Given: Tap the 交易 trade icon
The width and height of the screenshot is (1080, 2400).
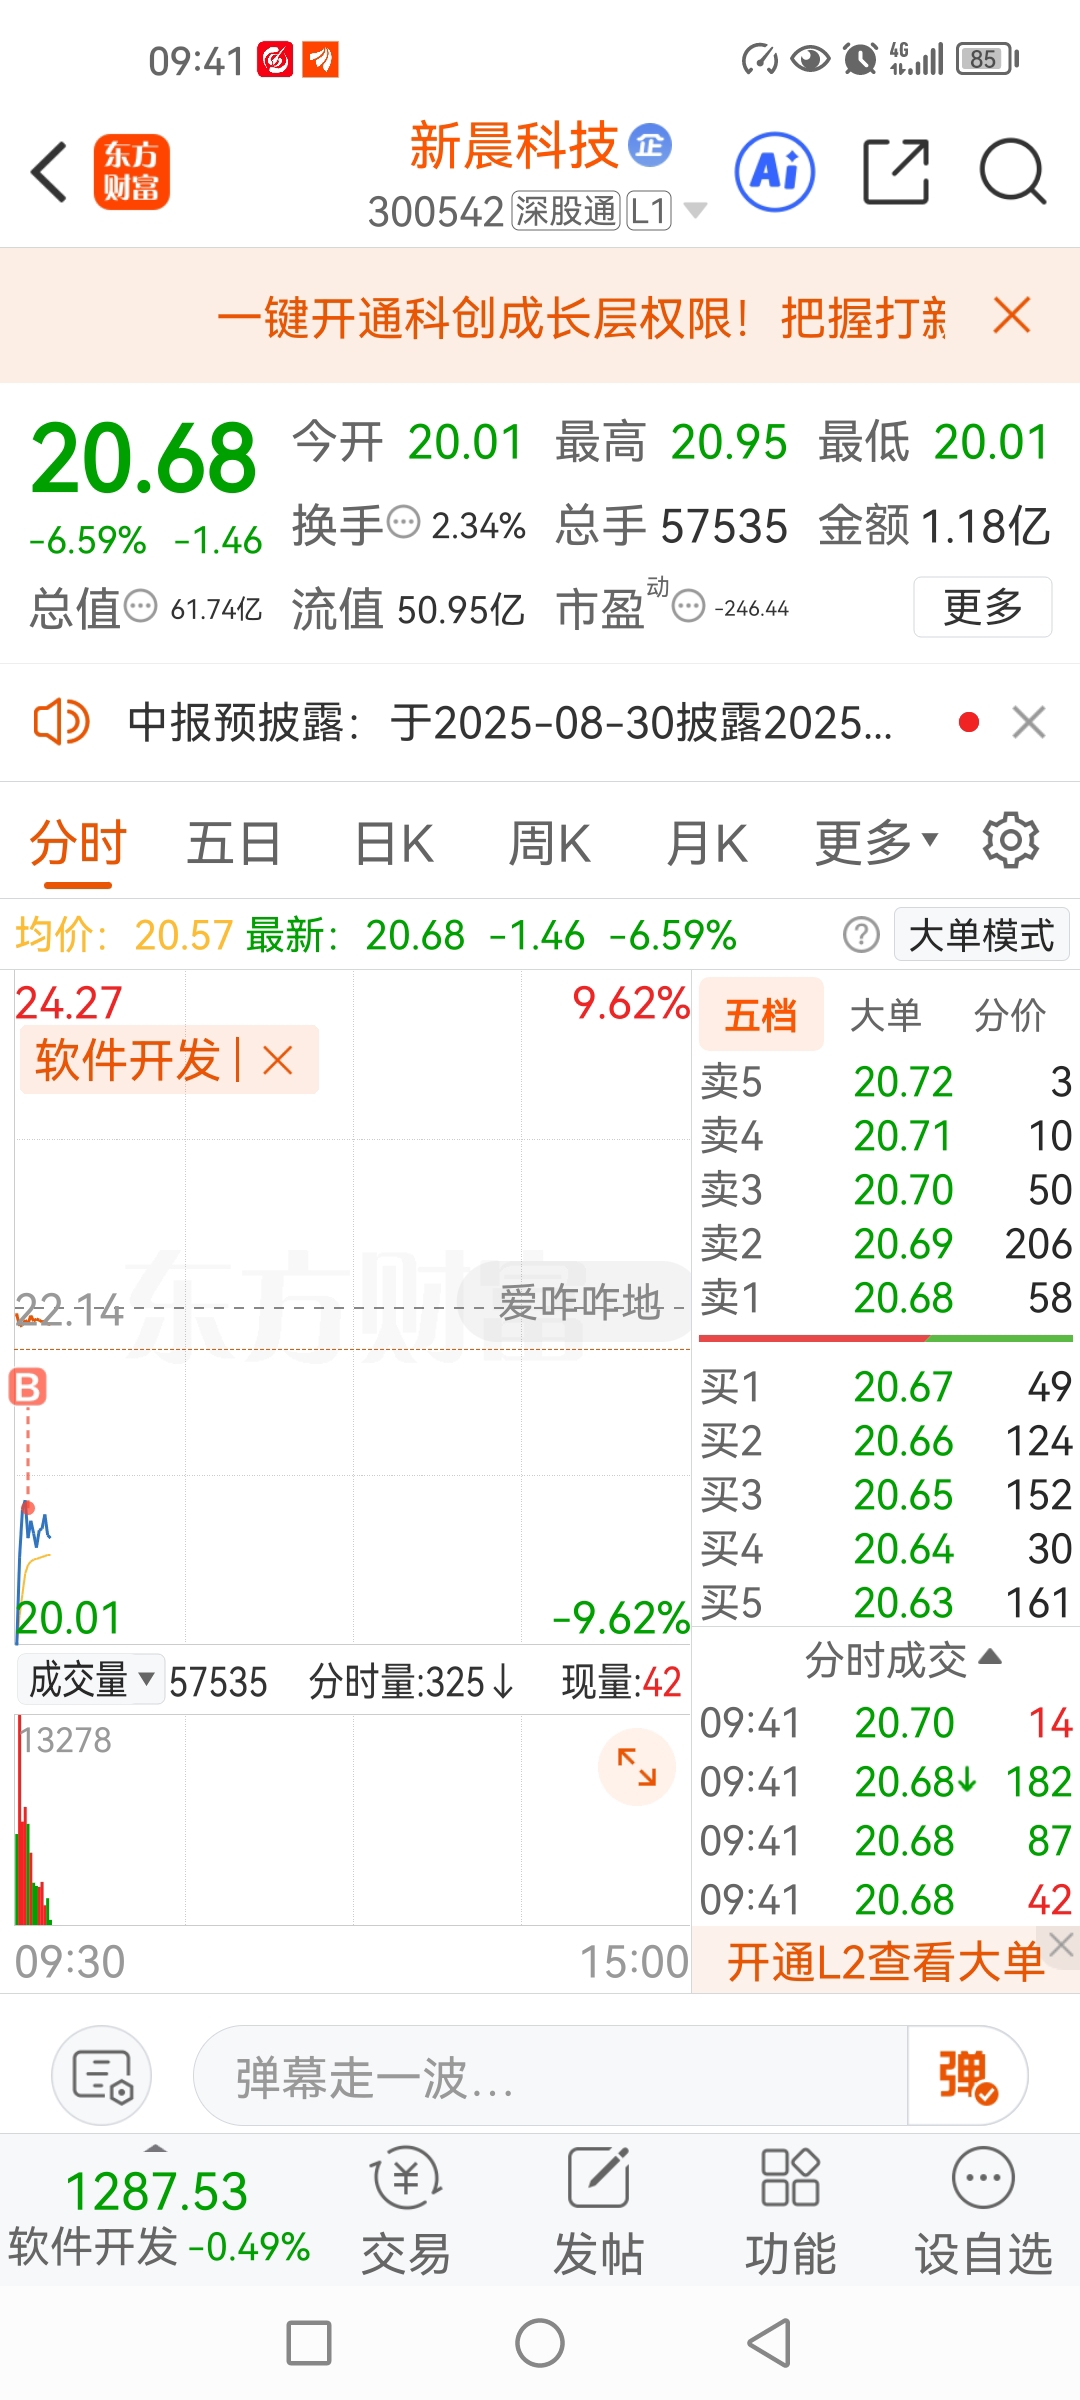Looking at the screenshot, I should pyautogui.click(x=406, y=2212).
